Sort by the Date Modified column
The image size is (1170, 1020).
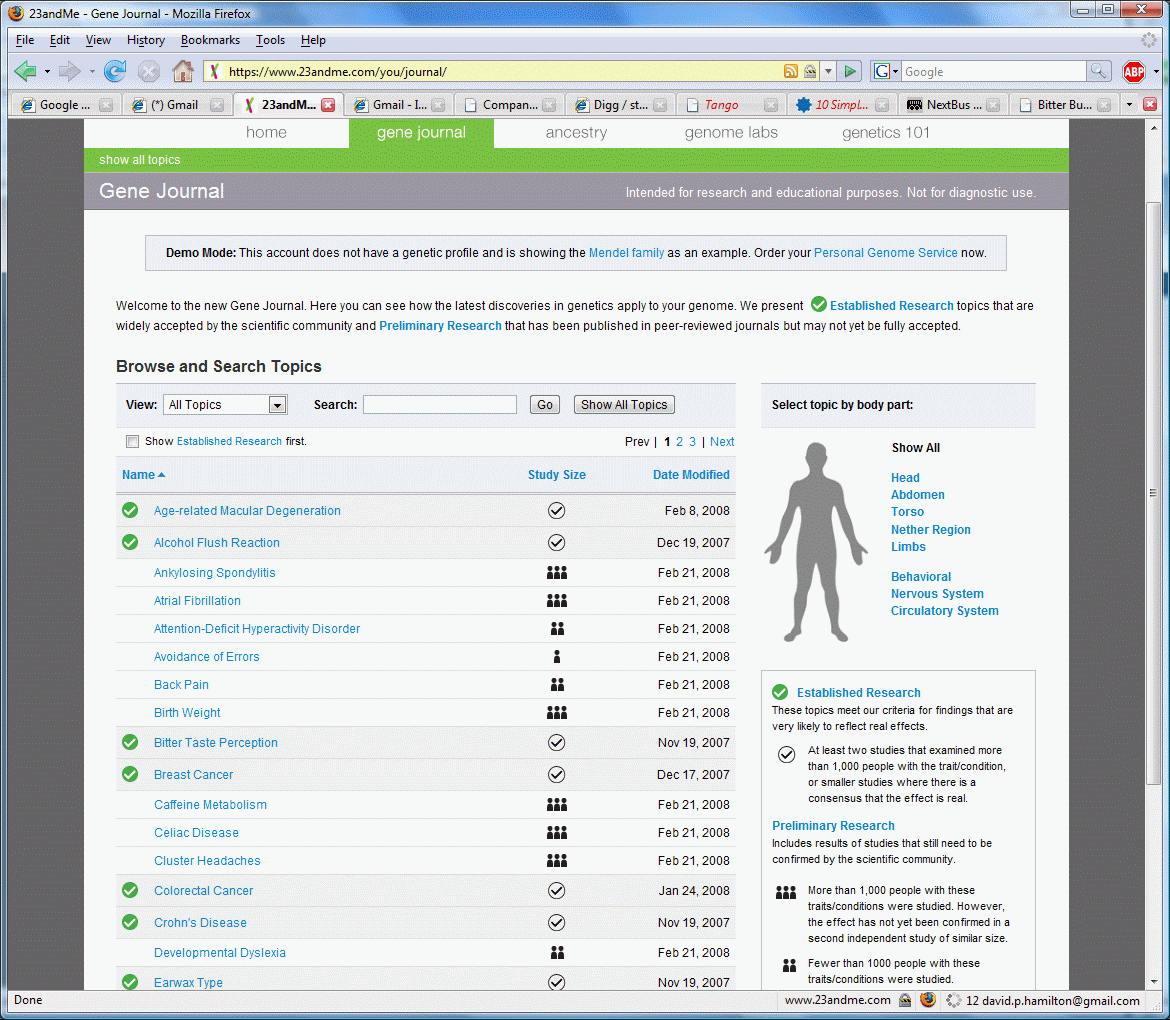pos(691,475)
